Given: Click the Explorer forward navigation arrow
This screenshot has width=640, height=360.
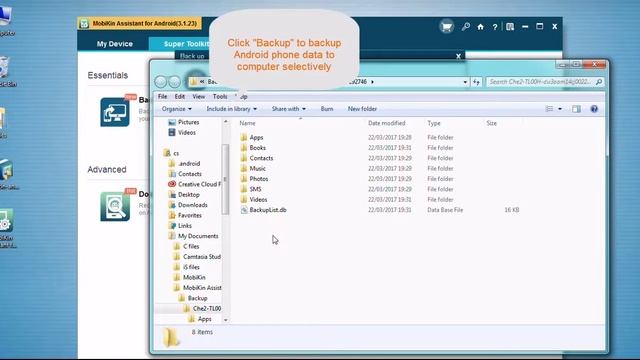Looking at the screenshot, I should click(174, 82).
